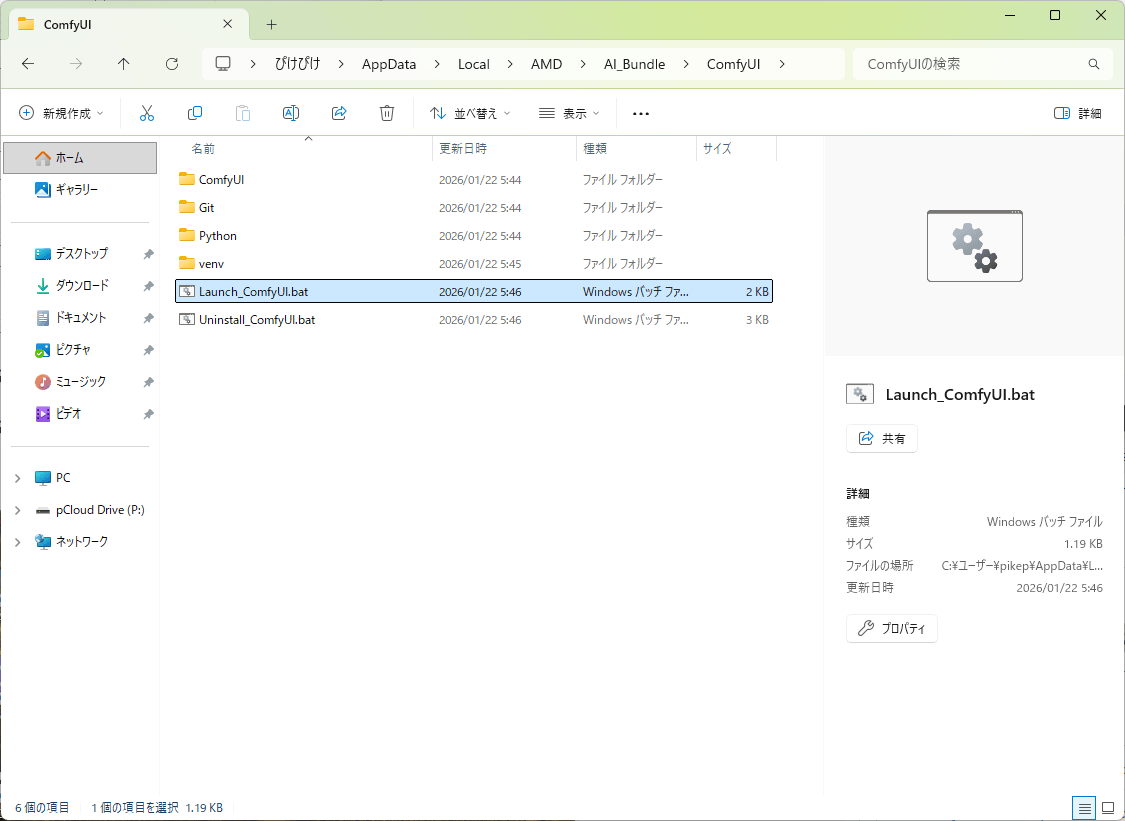This screenshot has width=1125, height=821.
Task: Click the Share icon in toolbar
Action: point(339,113)
